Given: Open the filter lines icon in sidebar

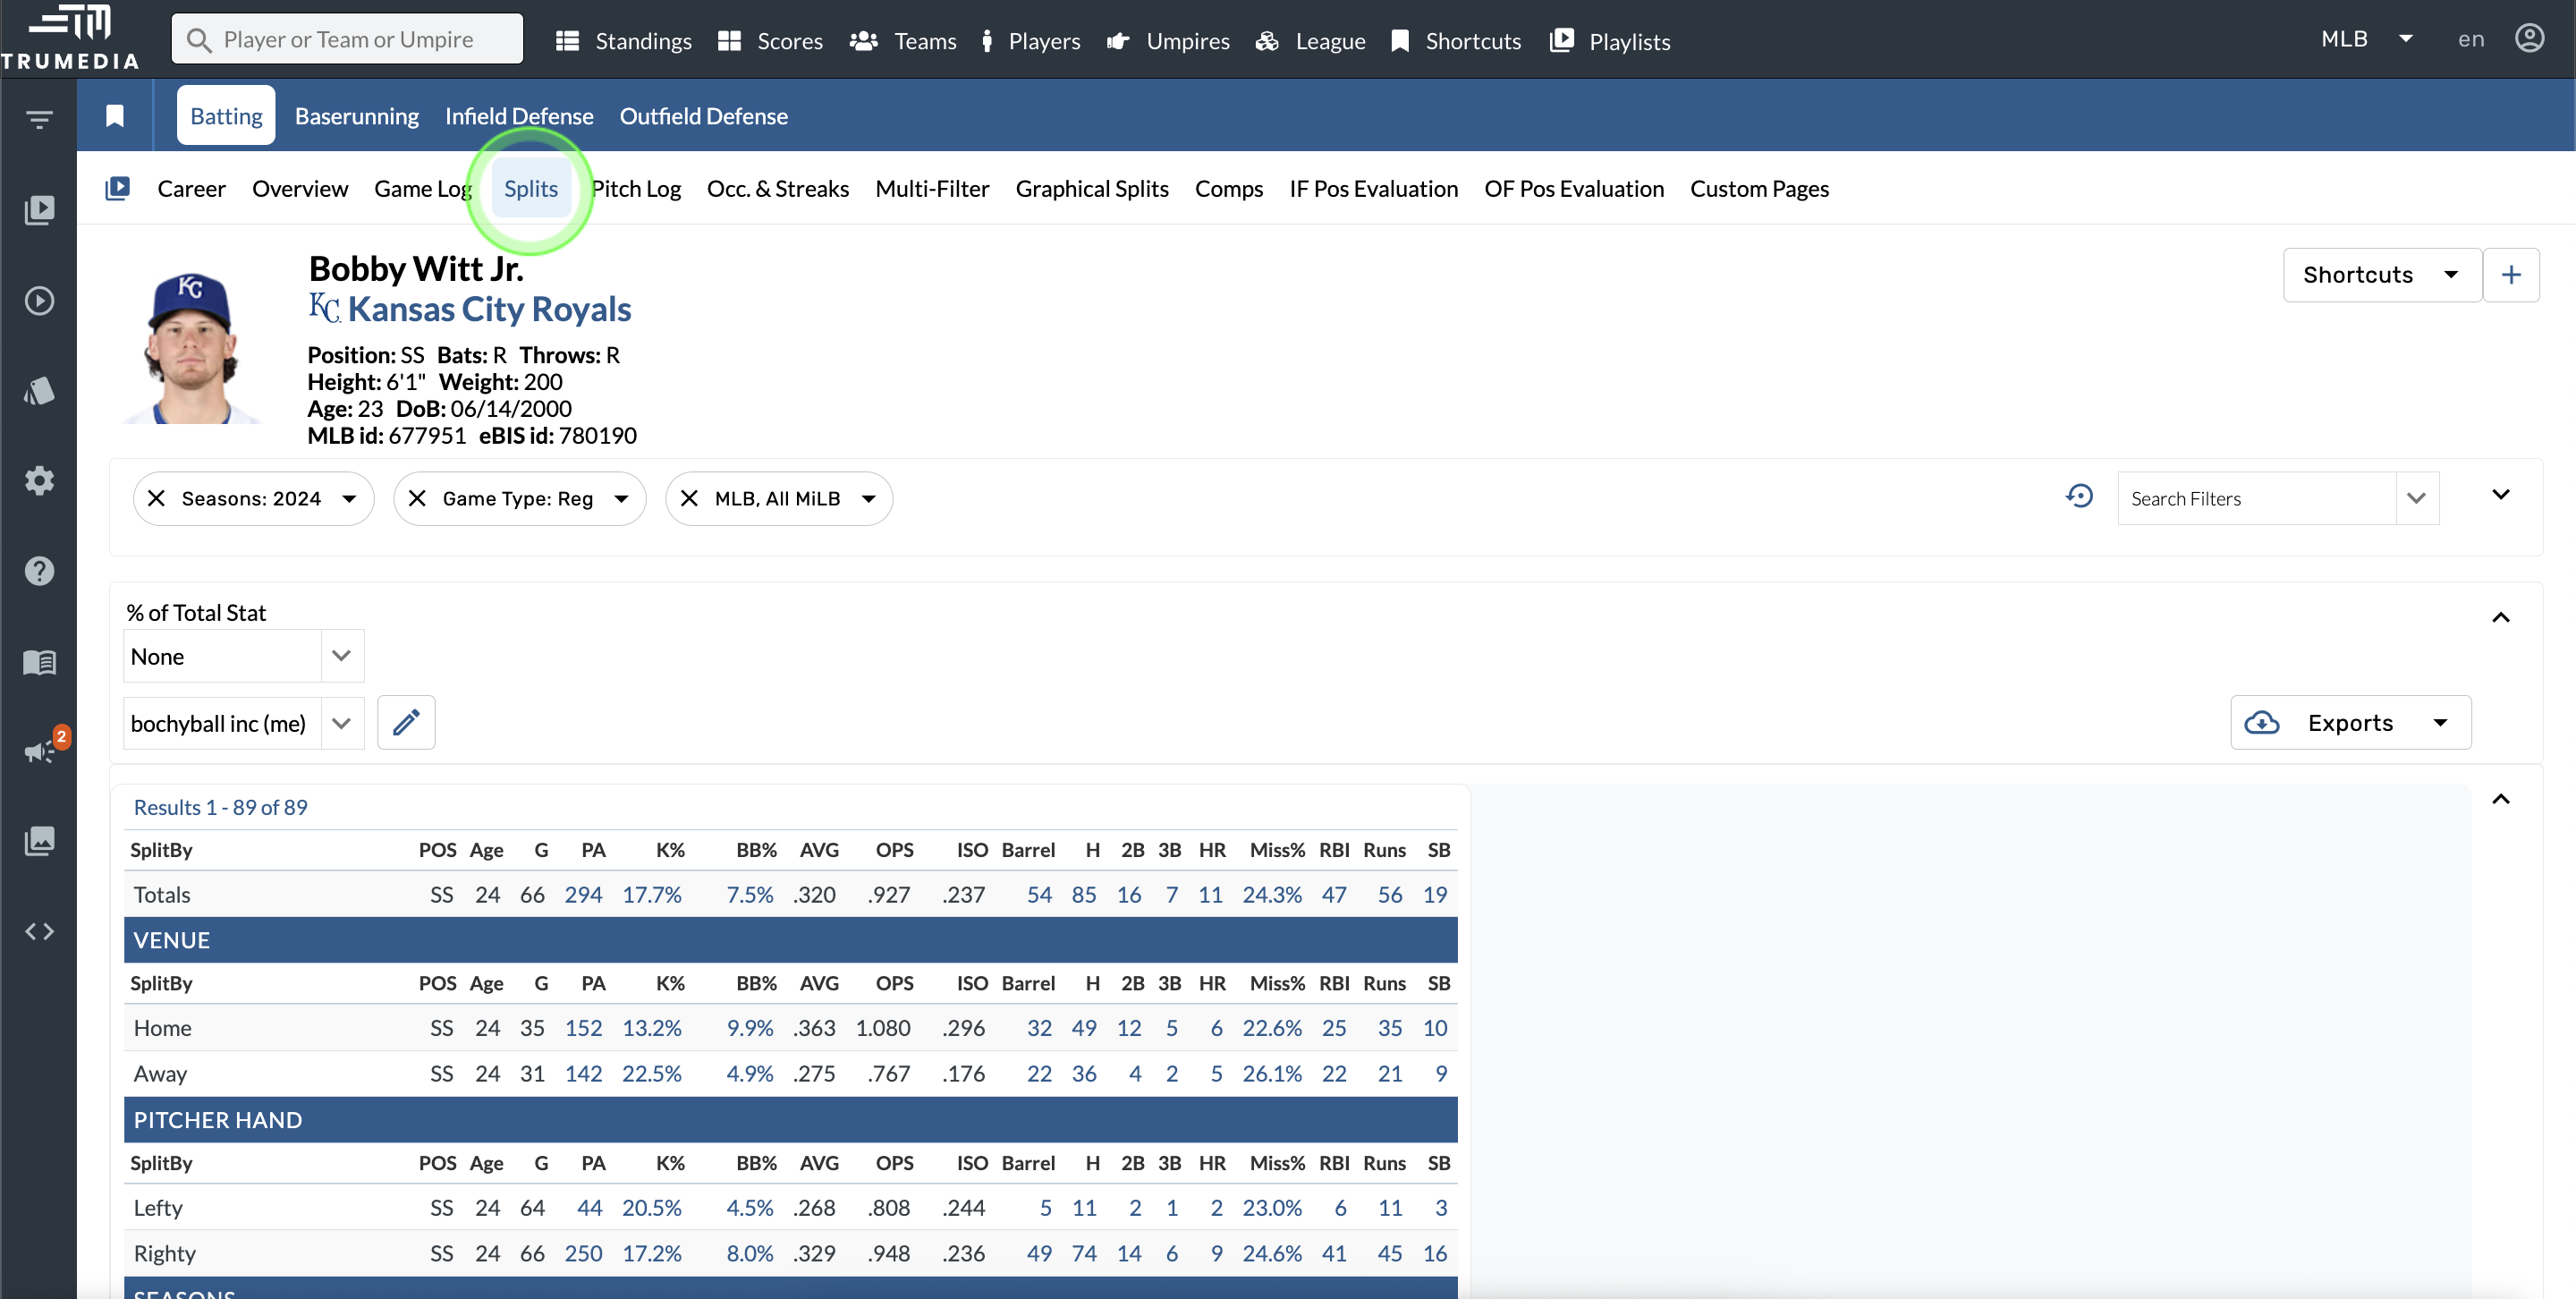Looking at the screenshot, I should tap(39, 120).
